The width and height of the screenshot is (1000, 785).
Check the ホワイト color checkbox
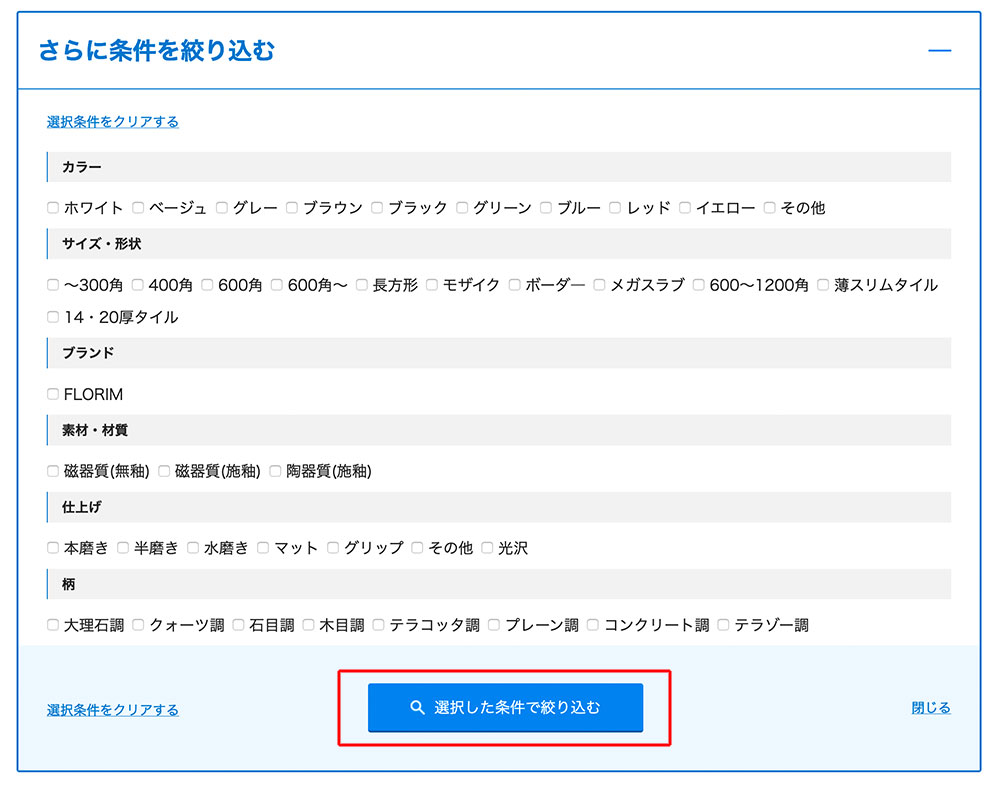[53, 208]
